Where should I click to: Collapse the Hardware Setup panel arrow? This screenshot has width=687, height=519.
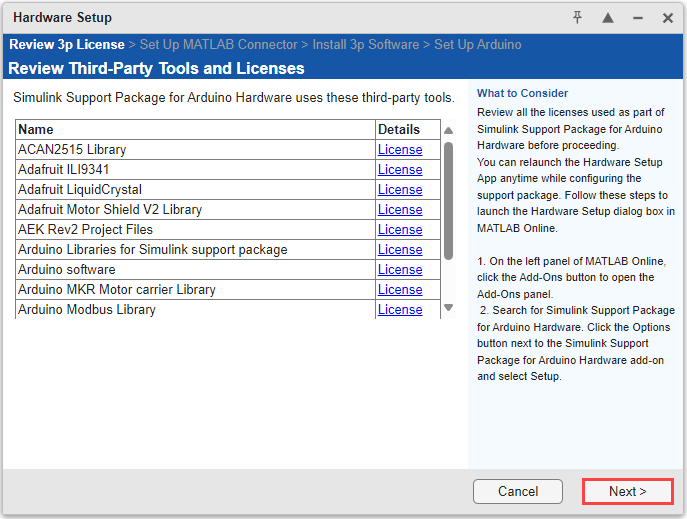pyautogui.click(x=608, y=18)
